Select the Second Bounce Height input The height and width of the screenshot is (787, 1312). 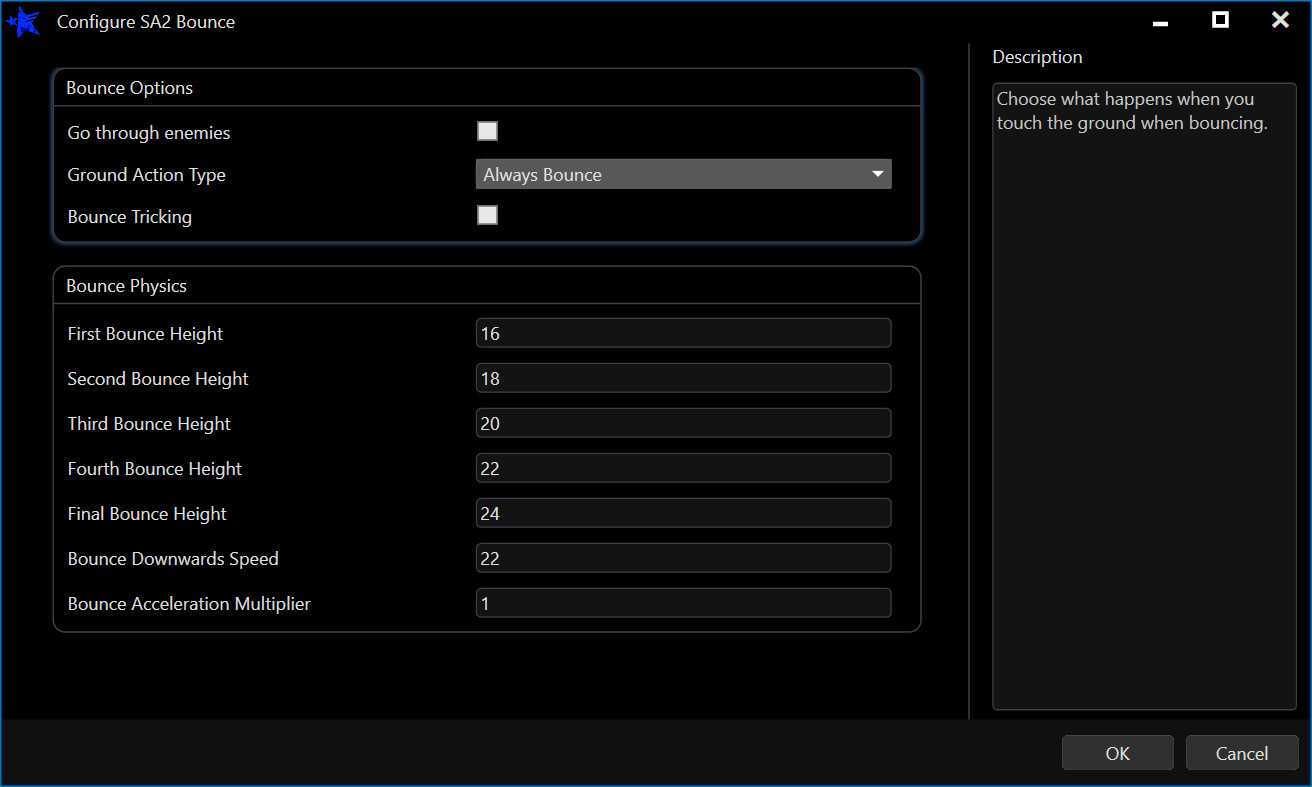[682, 378]
